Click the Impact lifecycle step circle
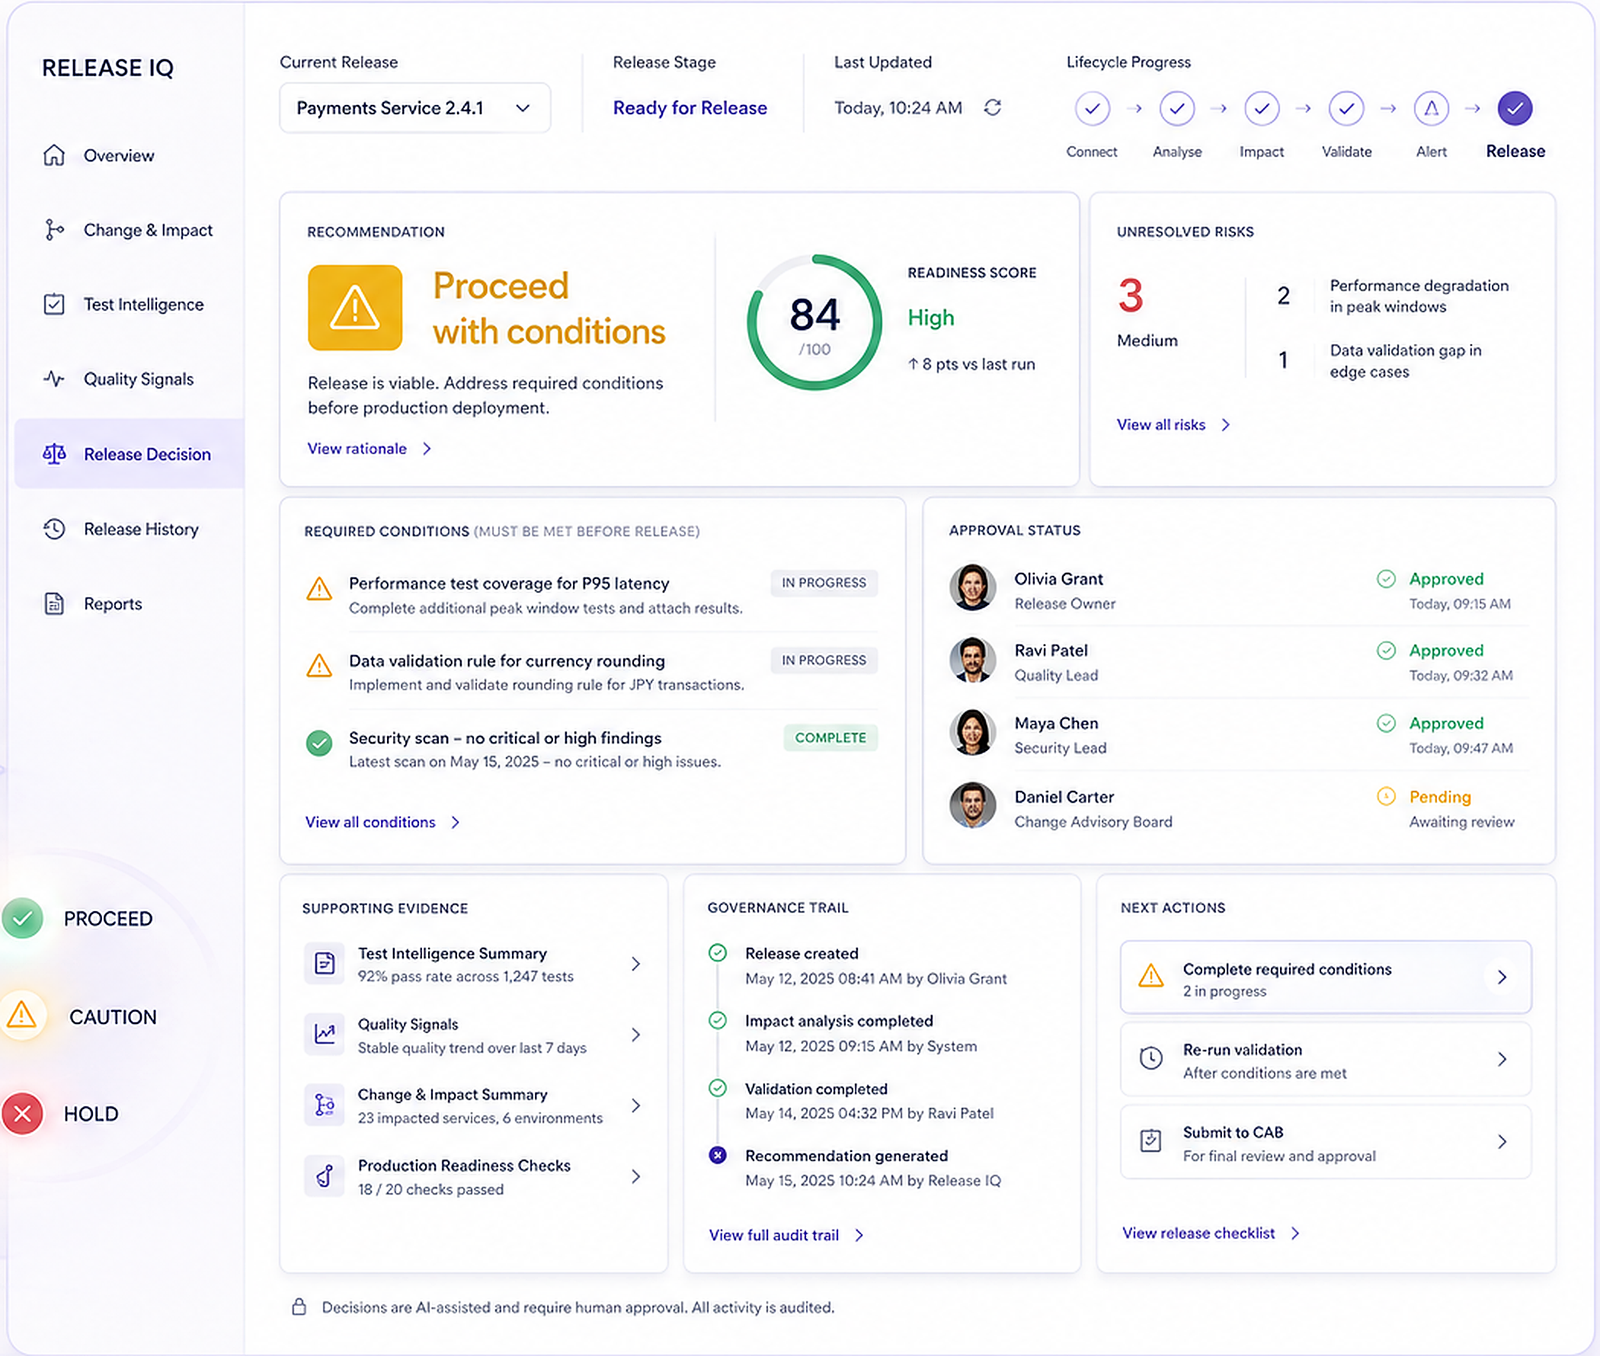Image resolution: width=1600 pixels, height=1356 pixels. (1262, 108)
